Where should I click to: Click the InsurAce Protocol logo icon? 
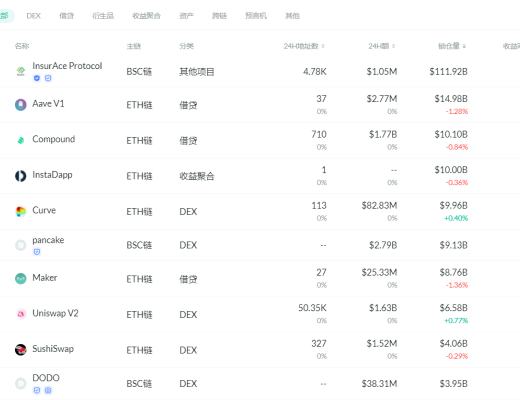pyautogui.click(x=21, y=71)
